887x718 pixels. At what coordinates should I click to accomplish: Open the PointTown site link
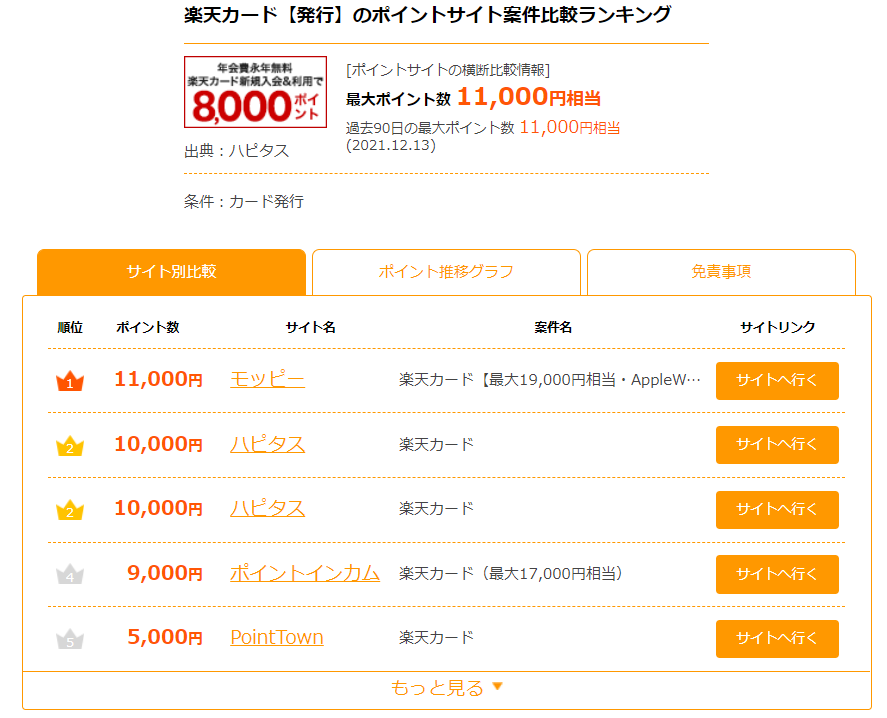click(277, 638)
